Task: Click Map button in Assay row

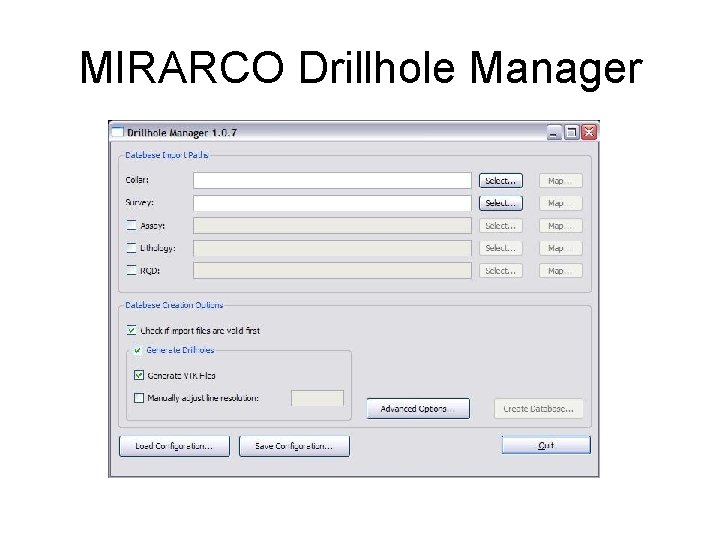Action: tap(560, 225)
